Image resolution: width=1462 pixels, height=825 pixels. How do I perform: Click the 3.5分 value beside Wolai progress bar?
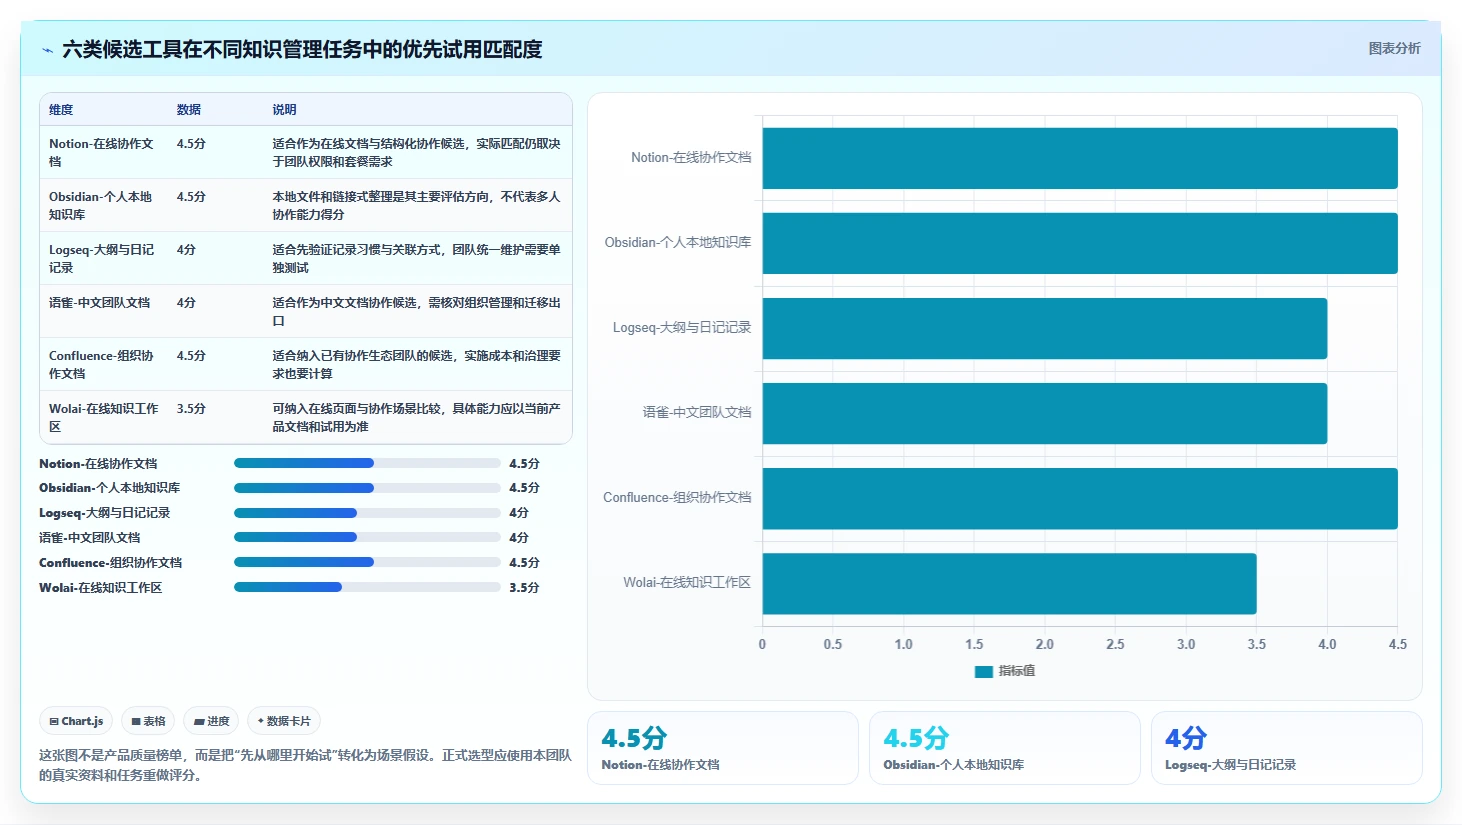pos(524,587)
